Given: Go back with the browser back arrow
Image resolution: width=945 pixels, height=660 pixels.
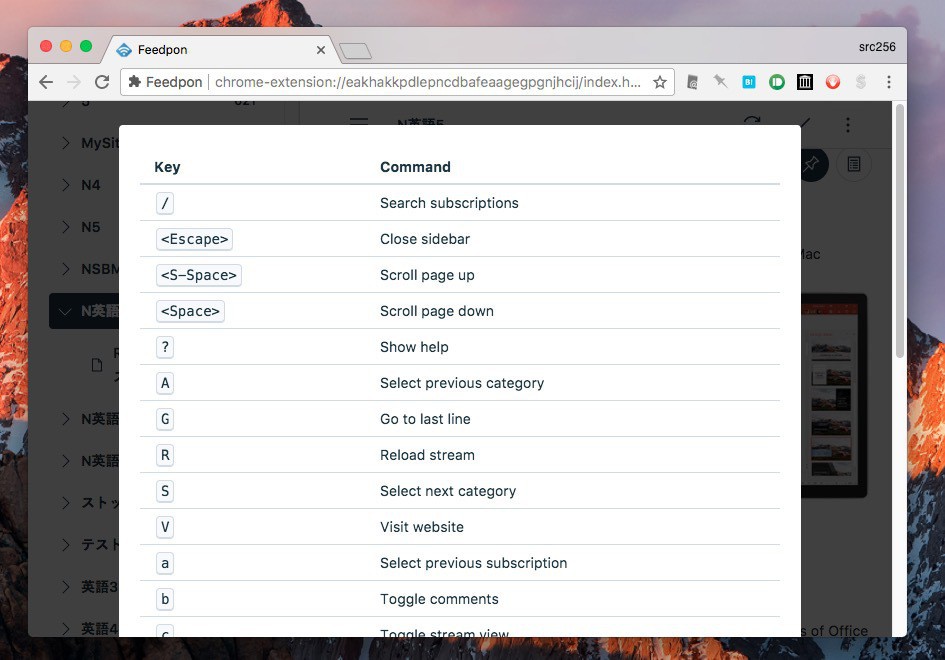Looking at the screenshot, I should [x=46, y=82].
